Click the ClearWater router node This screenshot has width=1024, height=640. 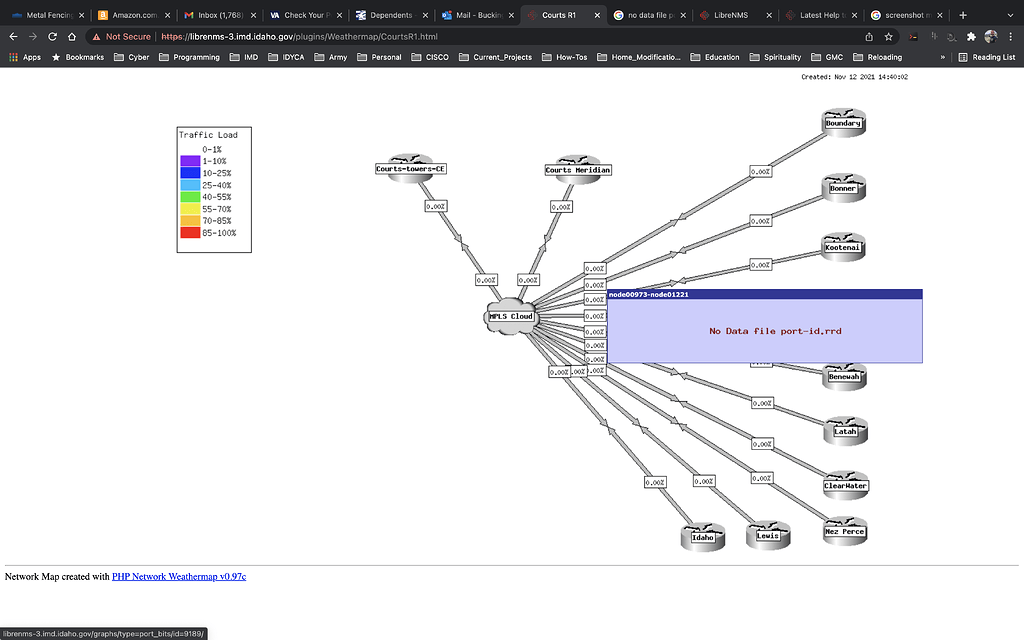click(x=845, y=486)
